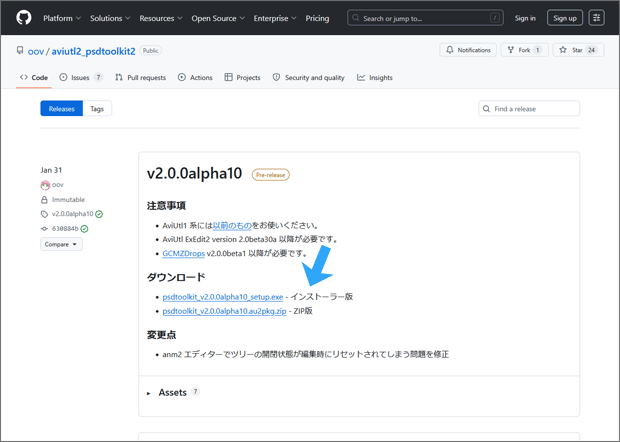Open the Pull requests tab

pos(140,77)
